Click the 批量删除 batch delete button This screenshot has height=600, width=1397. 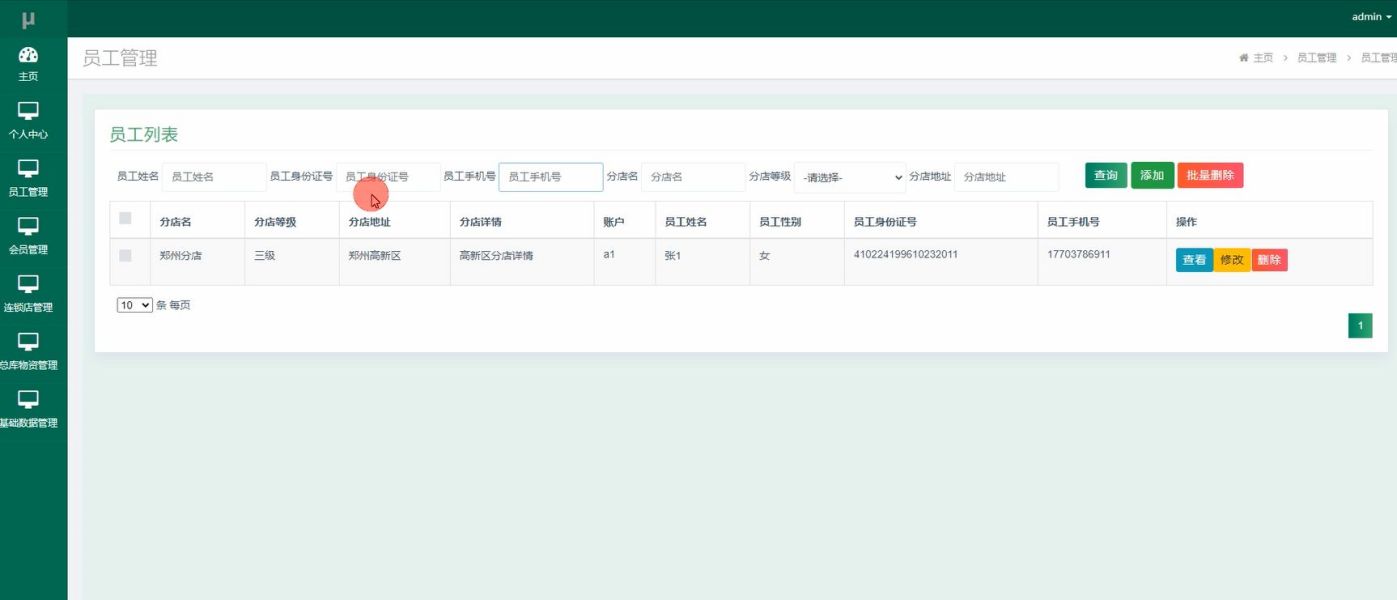(1210, 175)
